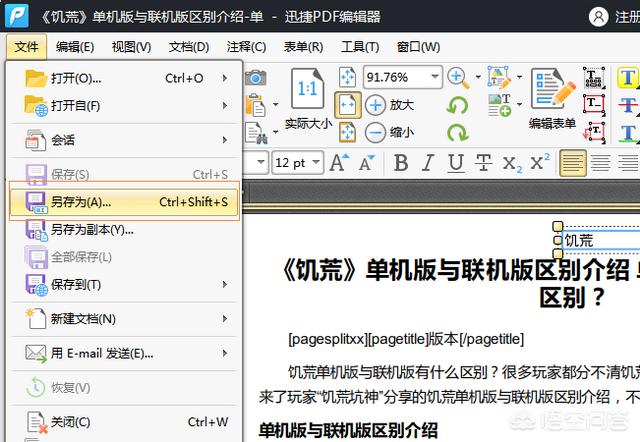Select the strikeout text annotation tool
This screenshot has height=442, width=640.
pos(628,105)
